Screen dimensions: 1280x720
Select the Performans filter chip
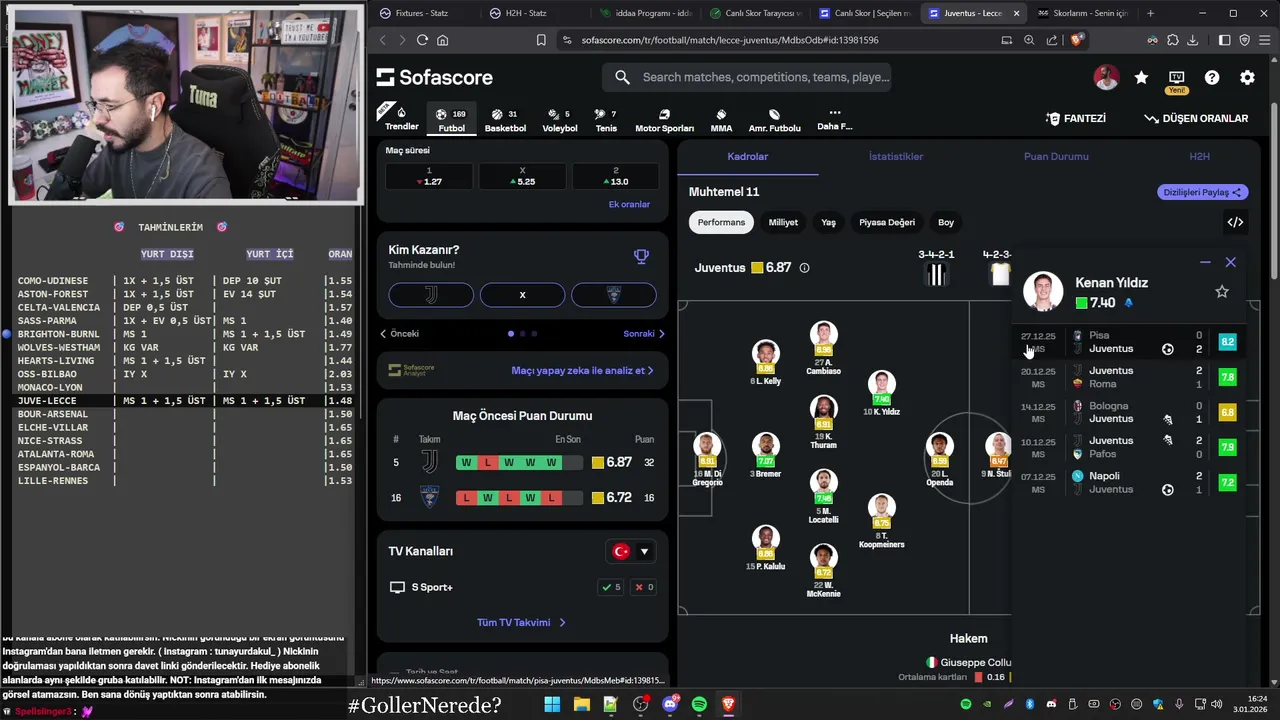(721, 222)
